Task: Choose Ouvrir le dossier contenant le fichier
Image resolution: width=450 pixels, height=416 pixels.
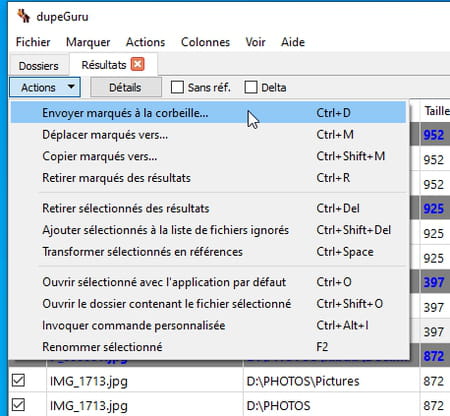Action: pos(208,304)
